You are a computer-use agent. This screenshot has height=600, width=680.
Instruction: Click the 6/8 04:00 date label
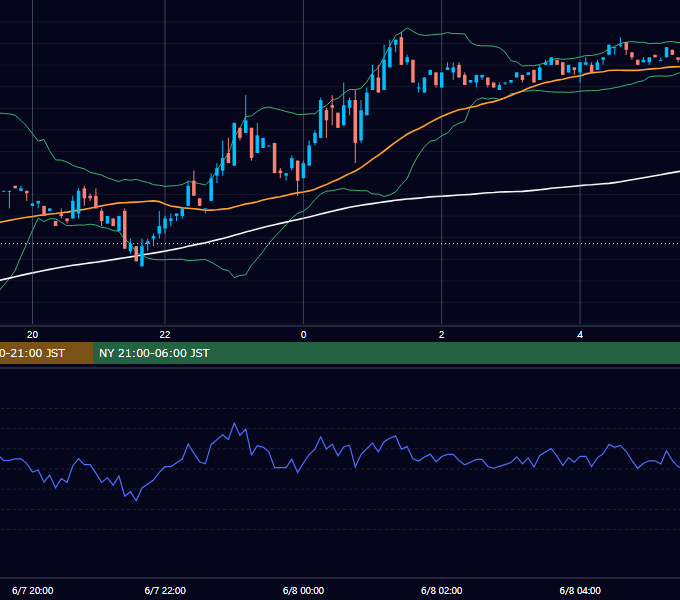pyautogui.click(x=580, y=590)
